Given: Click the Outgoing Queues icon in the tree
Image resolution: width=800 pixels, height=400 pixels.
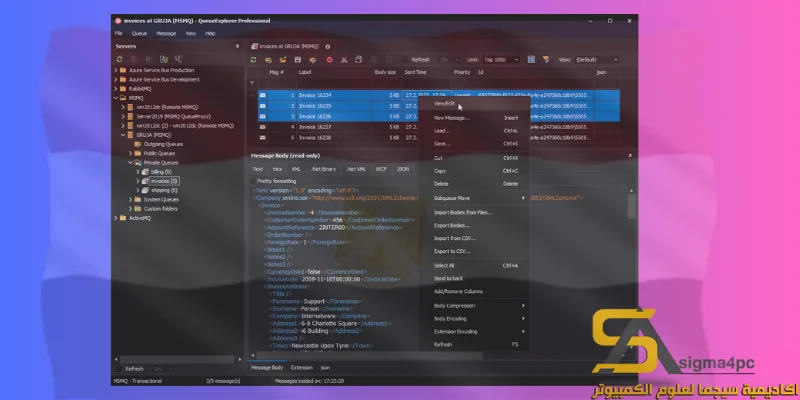Looking at the screenshot, I should click(137, 144).
